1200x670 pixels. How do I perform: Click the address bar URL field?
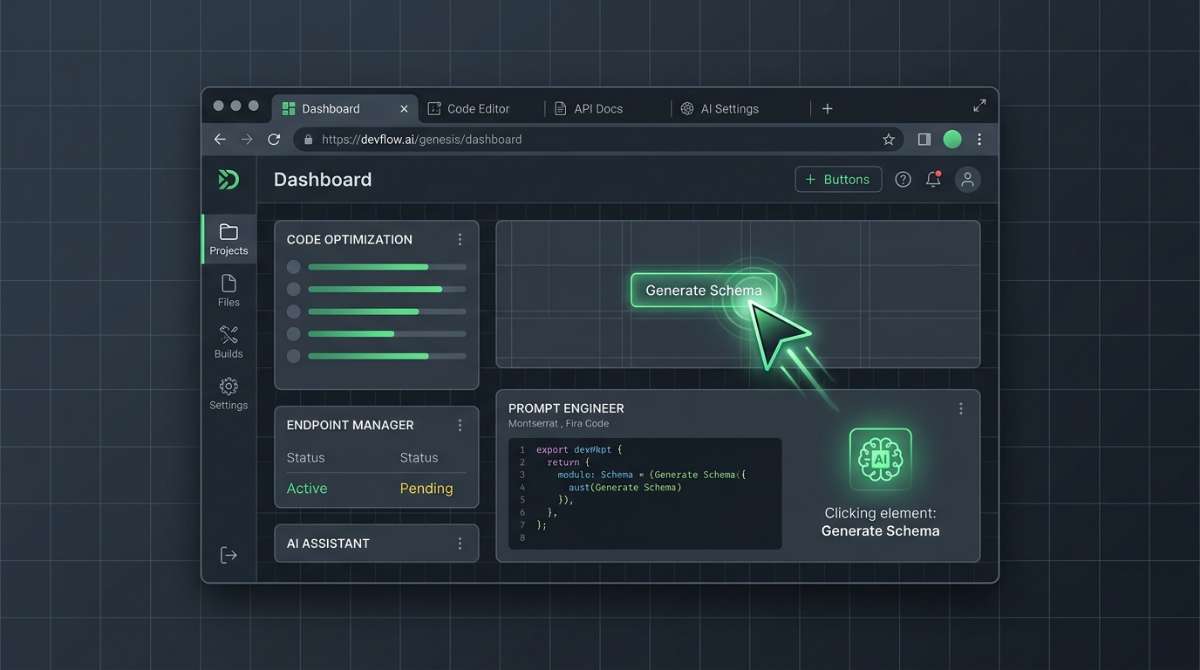click(598, 140)
